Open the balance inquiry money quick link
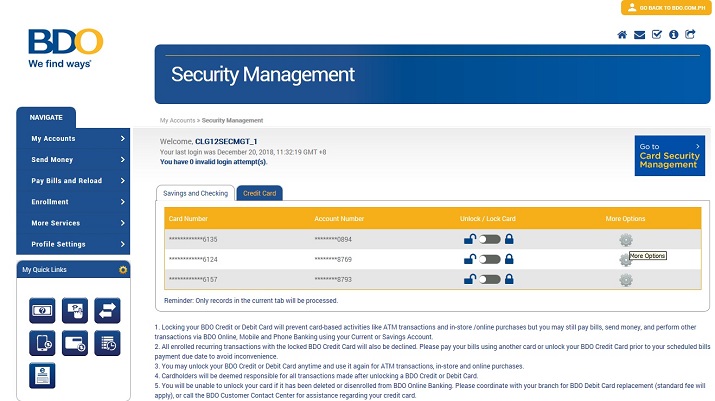 pyautogui.click(x=42, y=311)
